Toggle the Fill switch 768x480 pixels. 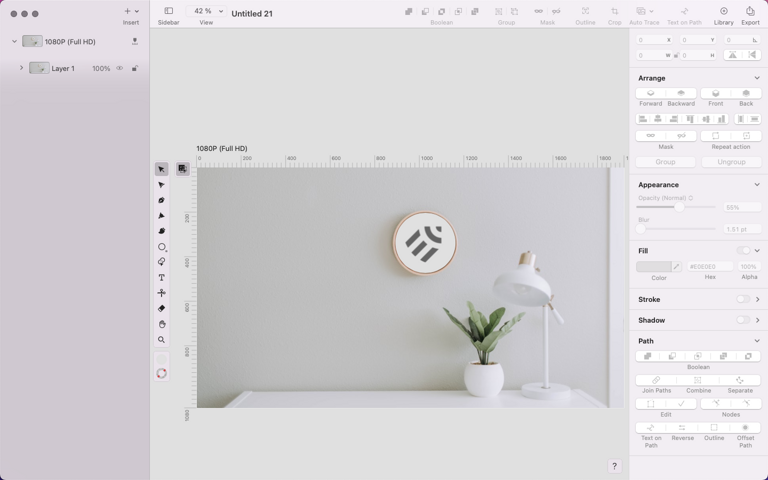743,250
